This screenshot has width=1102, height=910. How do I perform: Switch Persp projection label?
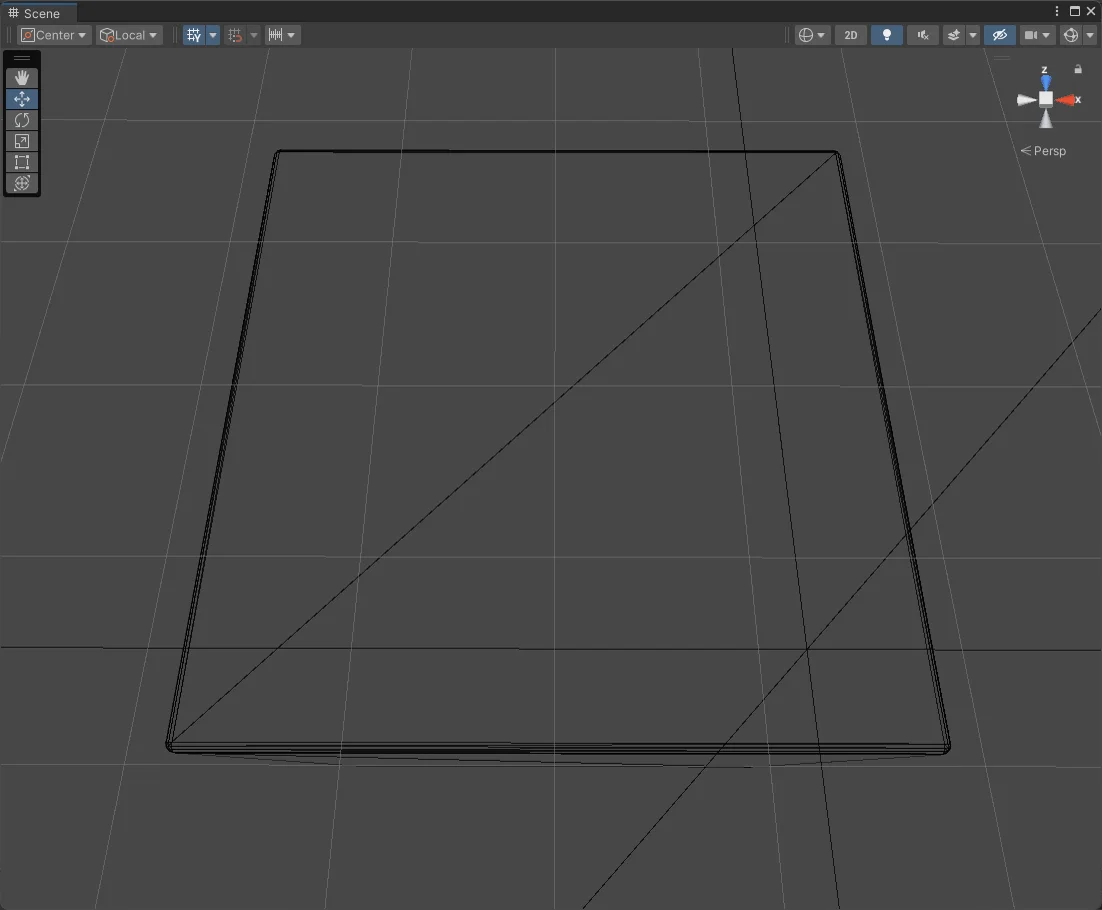(1043, 151)
